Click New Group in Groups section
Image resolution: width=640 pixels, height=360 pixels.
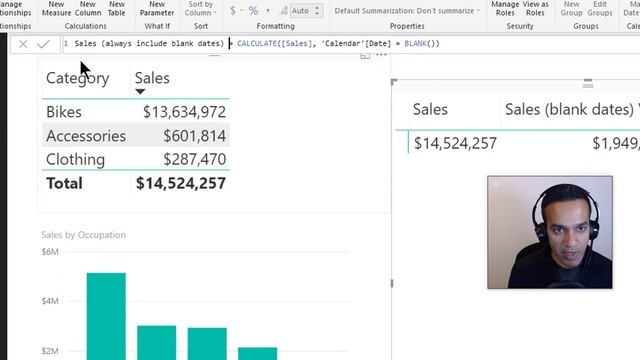(571, 9)
